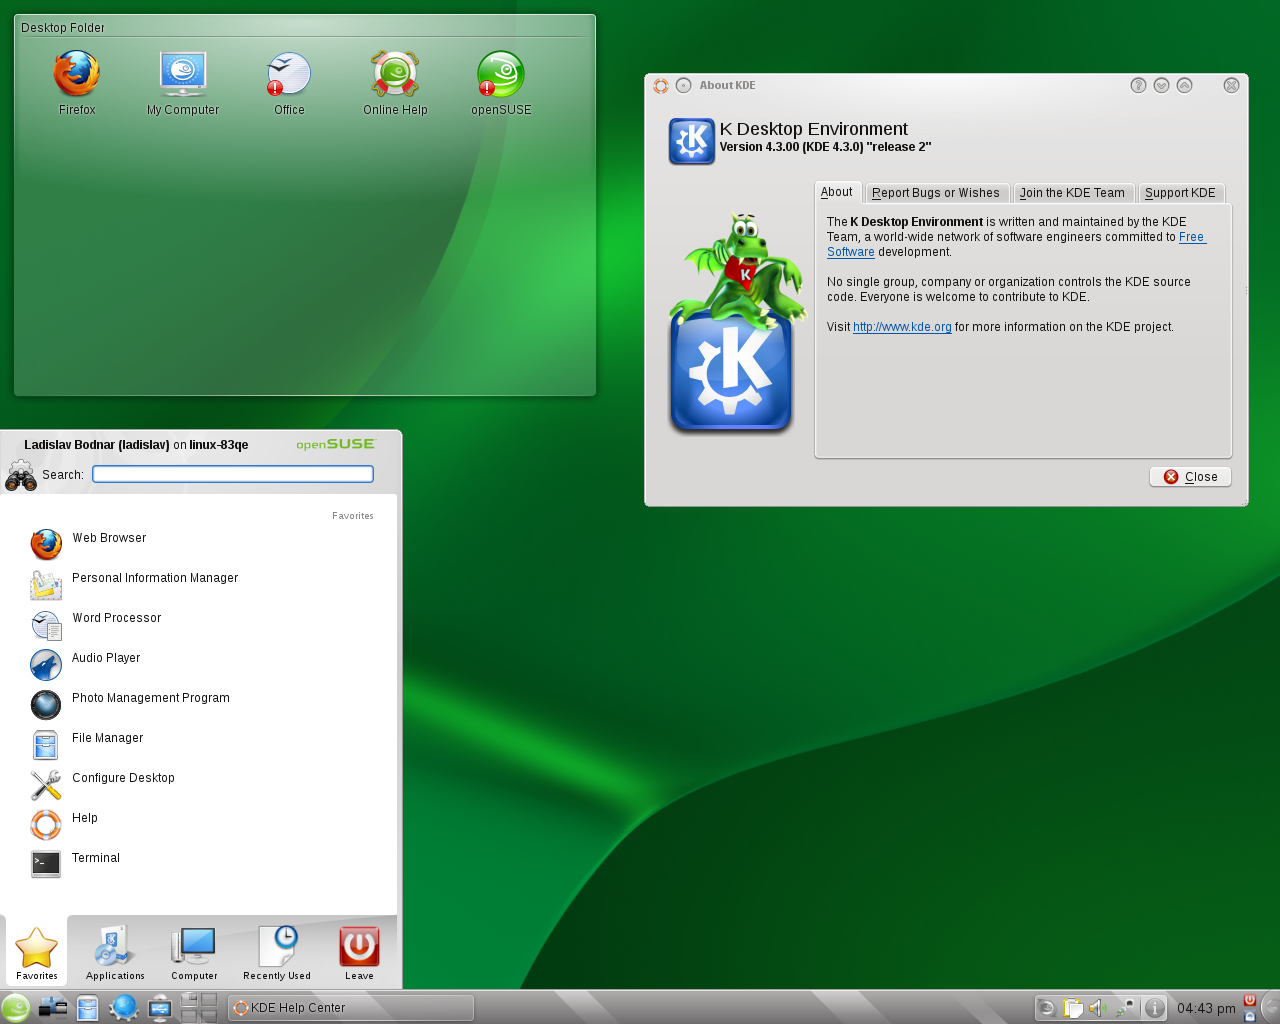Switch to Applications menu tab

point(115,952)
